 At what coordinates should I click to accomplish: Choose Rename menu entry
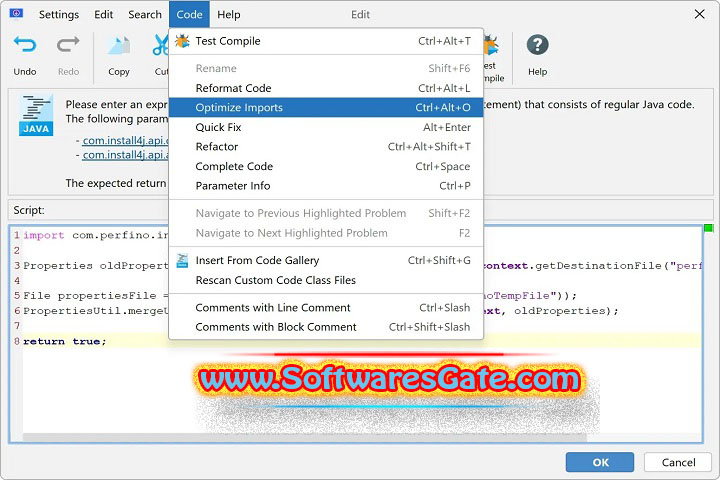coord(326,68)
